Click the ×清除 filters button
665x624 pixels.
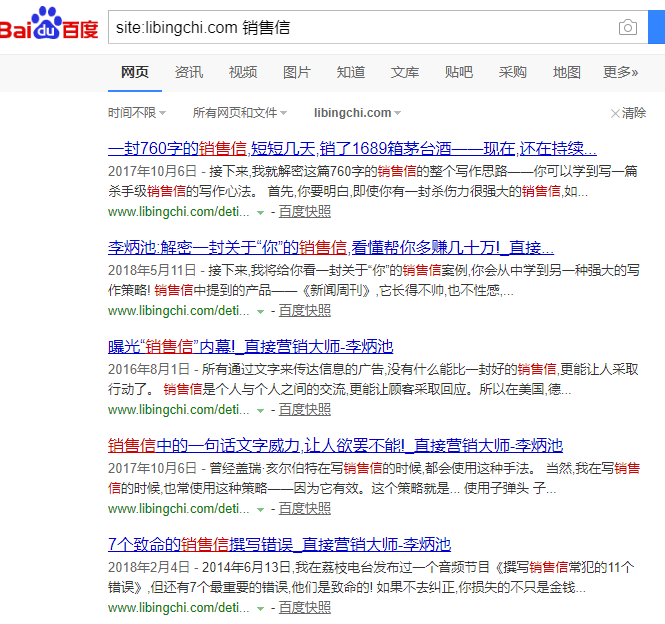point(628,113)
